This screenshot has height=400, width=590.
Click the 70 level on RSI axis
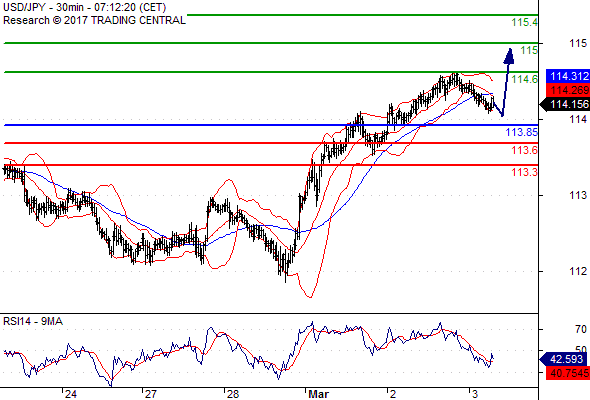581,329
